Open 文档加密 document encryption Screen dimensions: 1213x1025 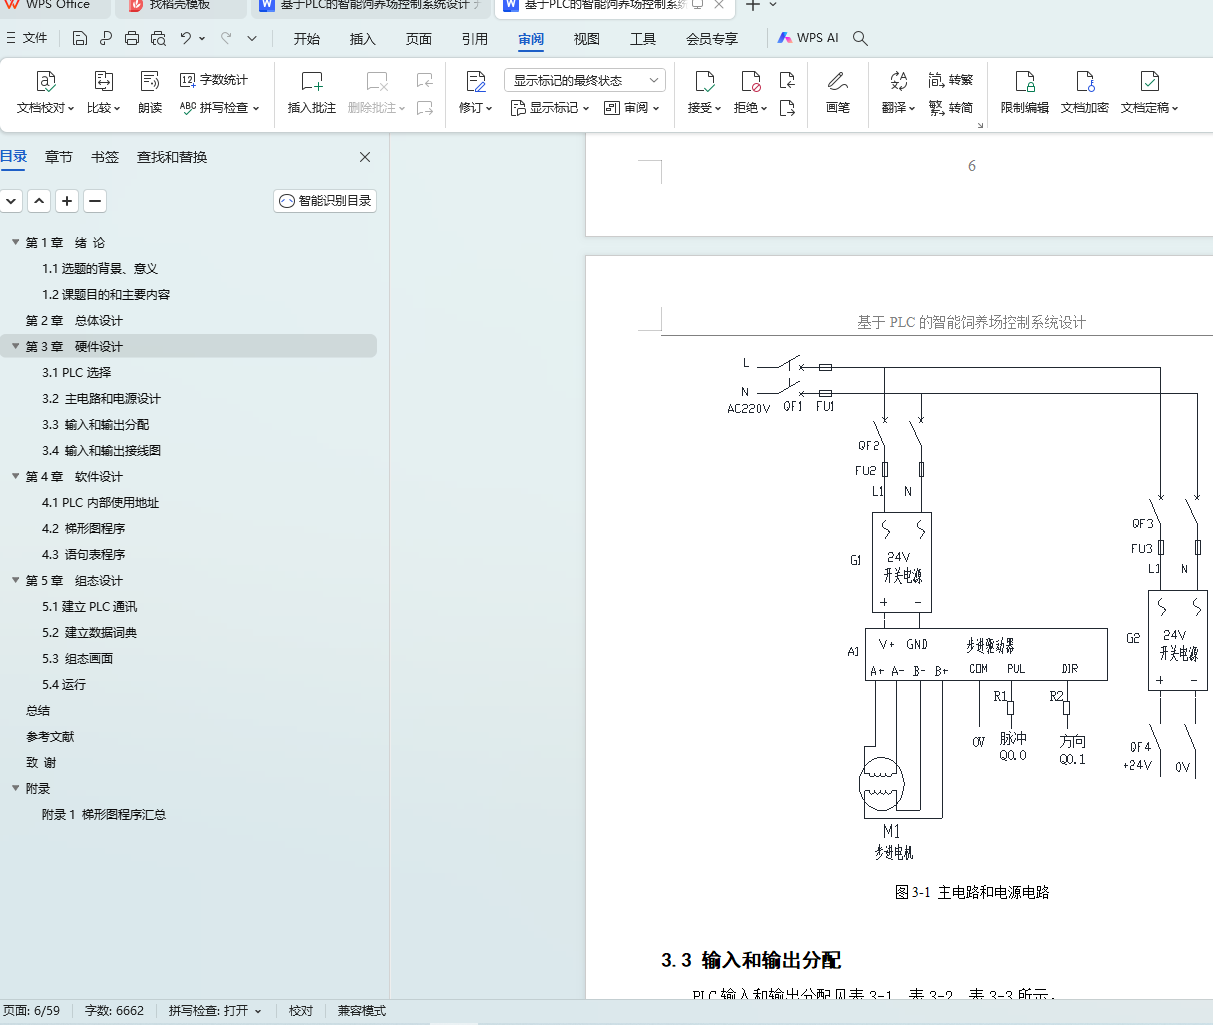(x=1085, y=93)
